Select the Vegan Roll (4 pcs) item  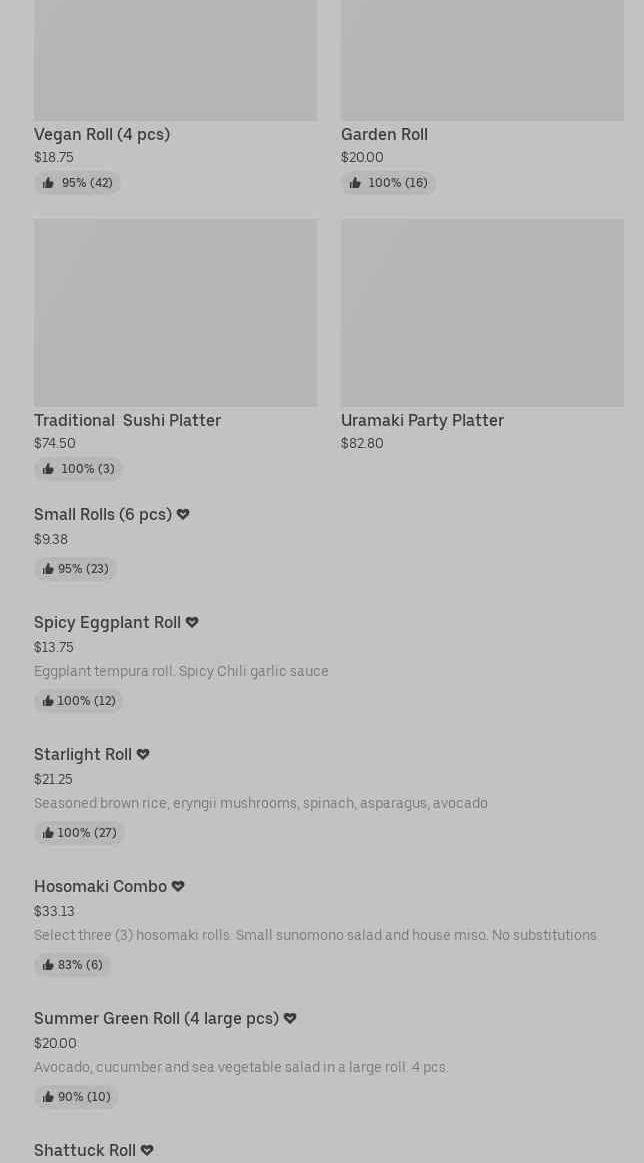click(102, 134)
